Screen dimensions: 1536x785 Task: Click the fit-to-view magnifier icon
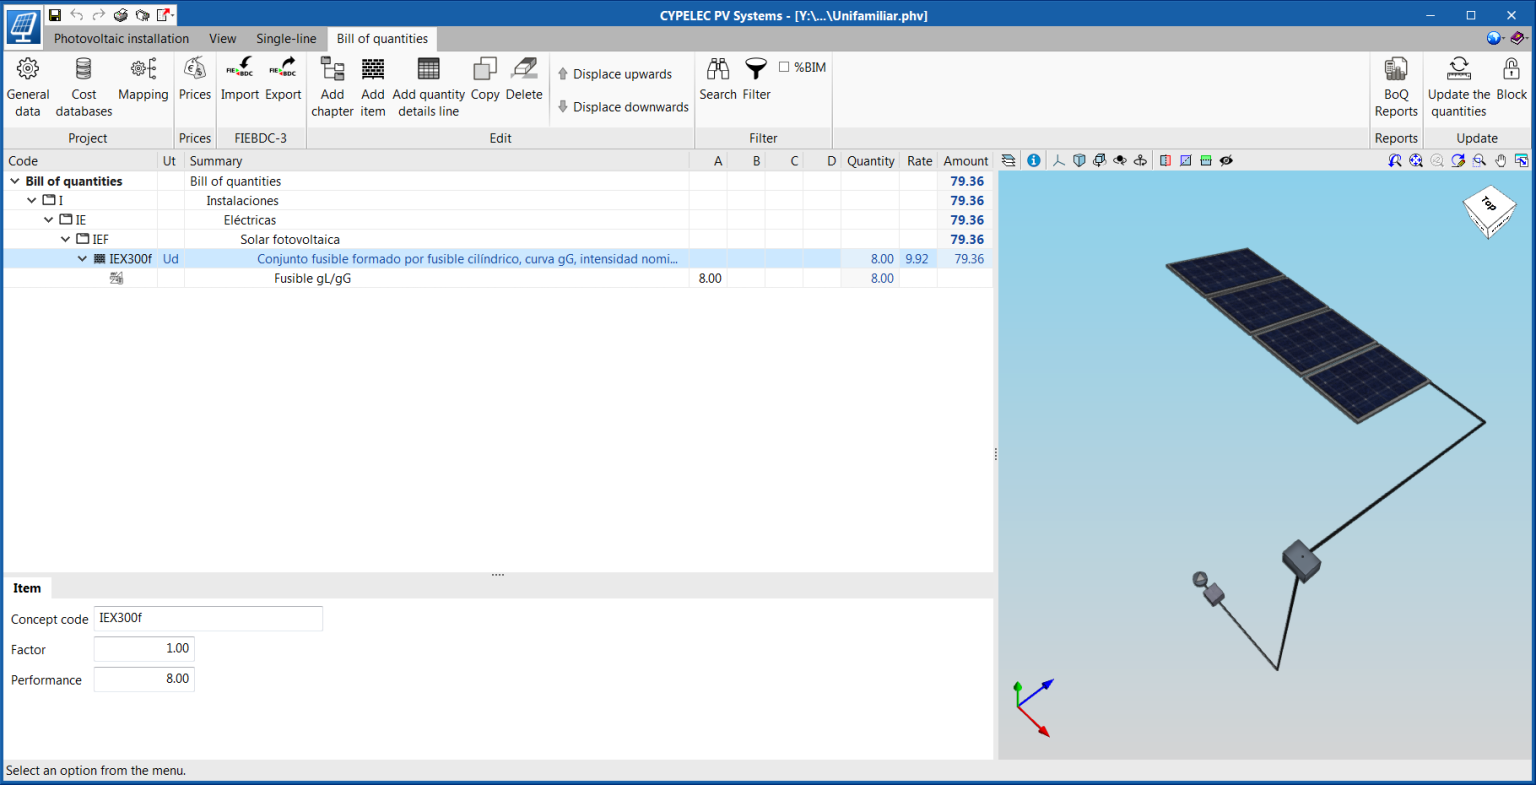pyautogui.click(x=1416, y=160)
